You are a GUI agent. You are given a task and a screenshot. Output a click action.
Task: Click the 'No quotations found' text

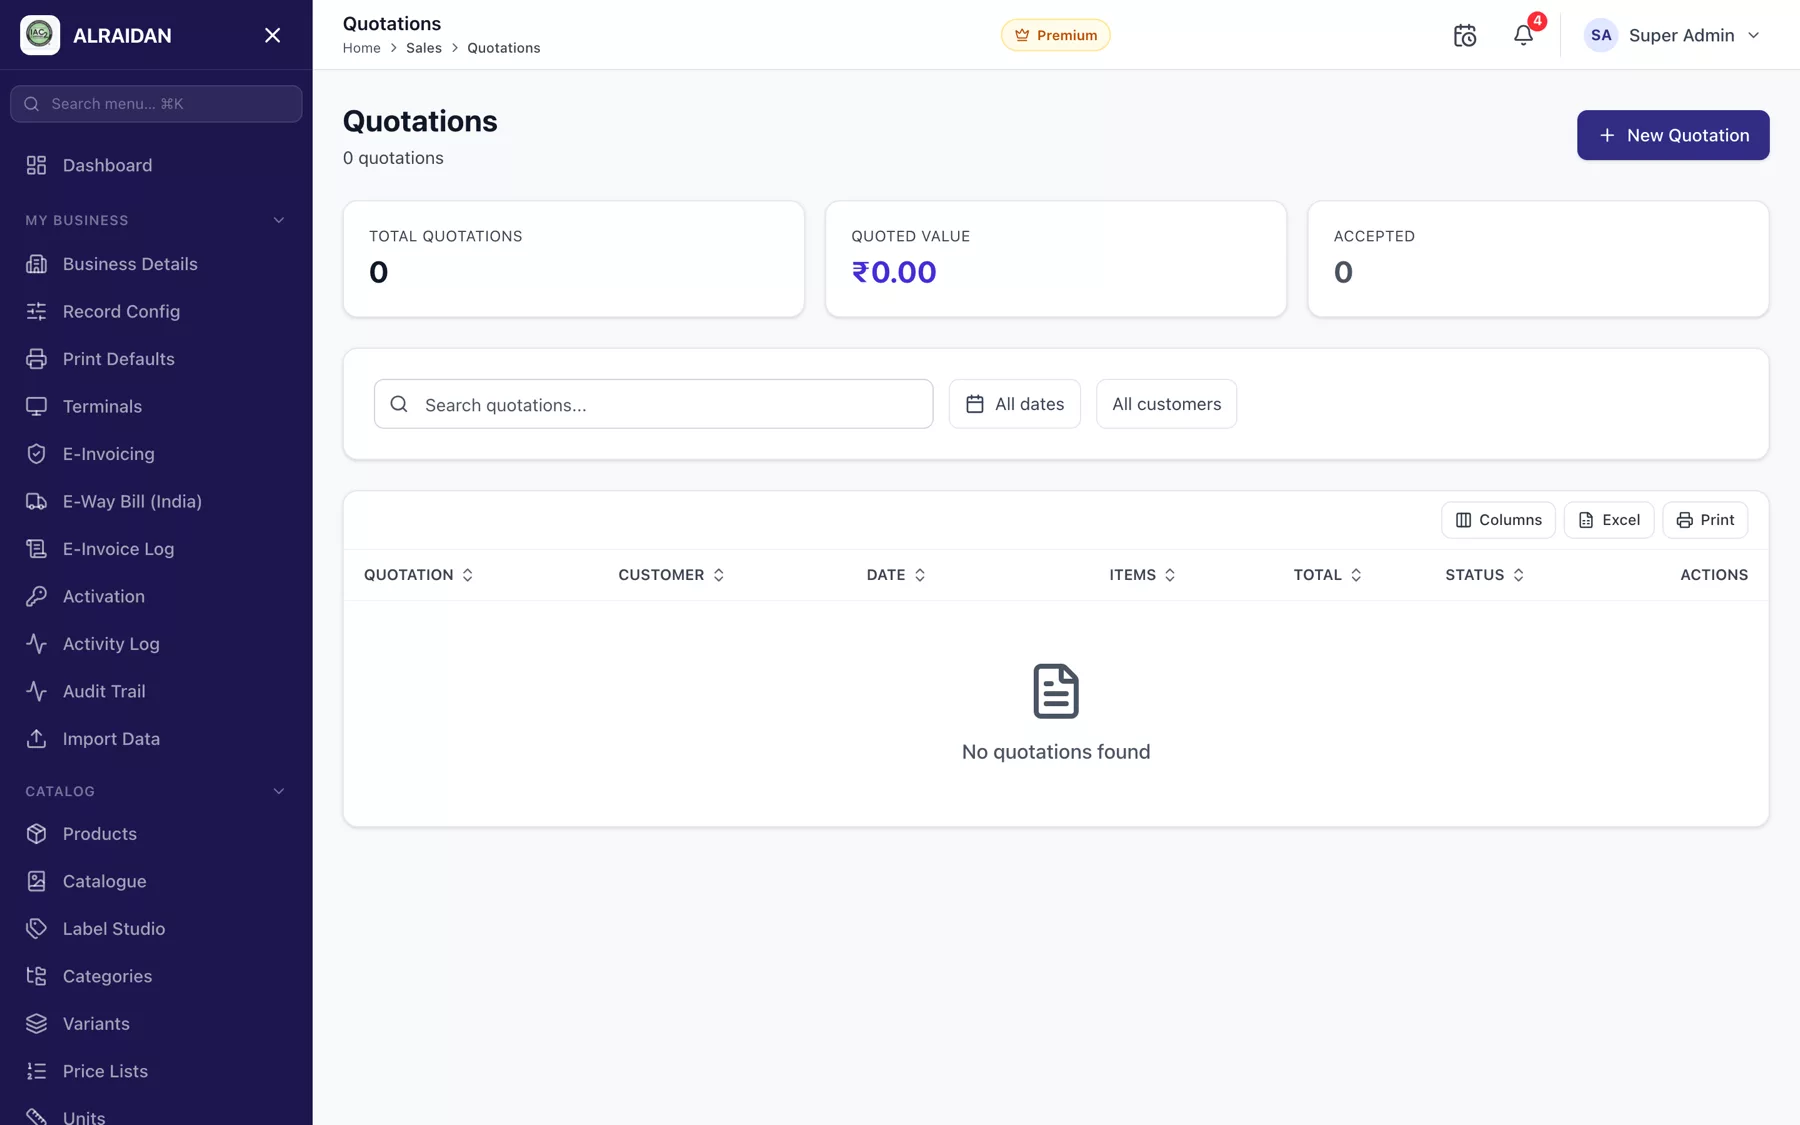(x=1056, y=752)
